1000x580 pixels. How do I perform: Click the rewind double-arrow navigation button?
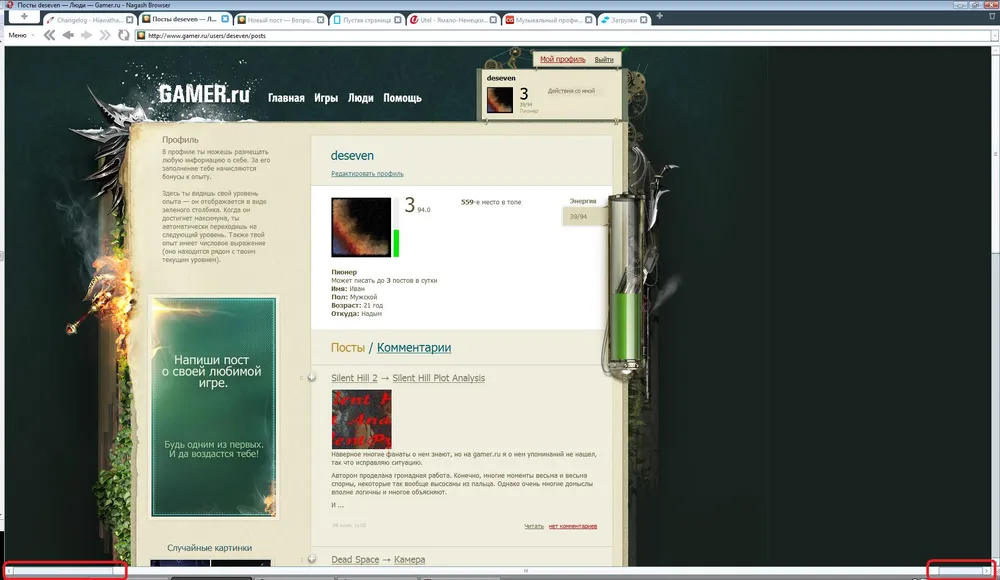pos(48,35)
